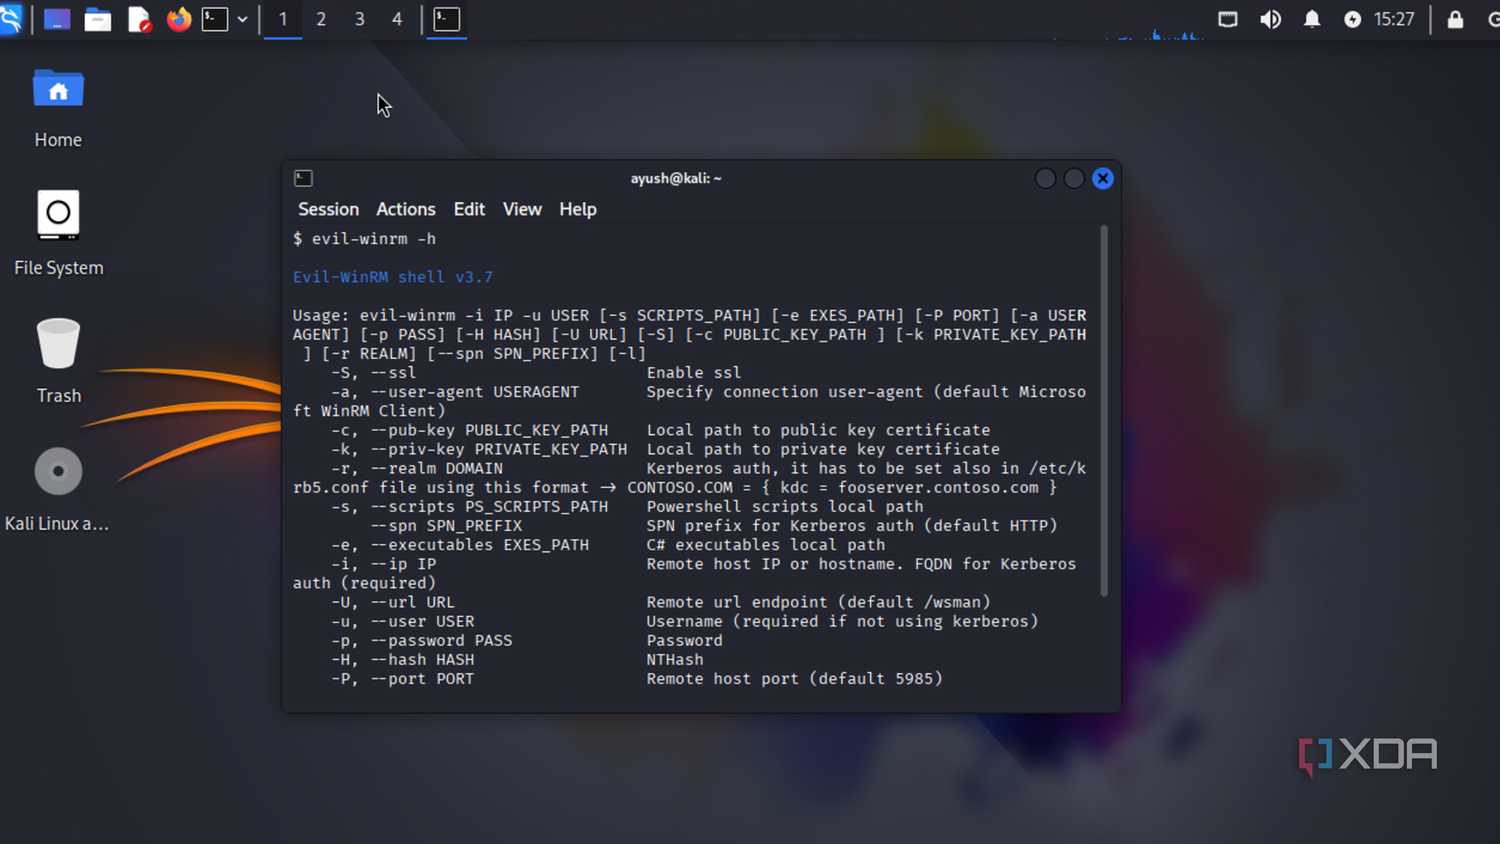The image size is (1500, 844).
Task: Click the "NTHash" description text
Action: click(675, 660)
